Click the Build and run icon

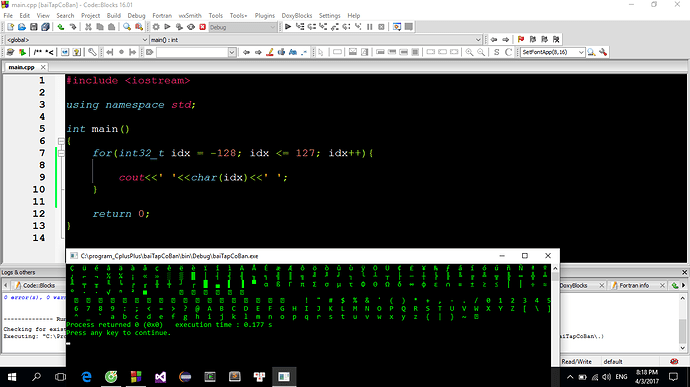[x=179, y=27]
